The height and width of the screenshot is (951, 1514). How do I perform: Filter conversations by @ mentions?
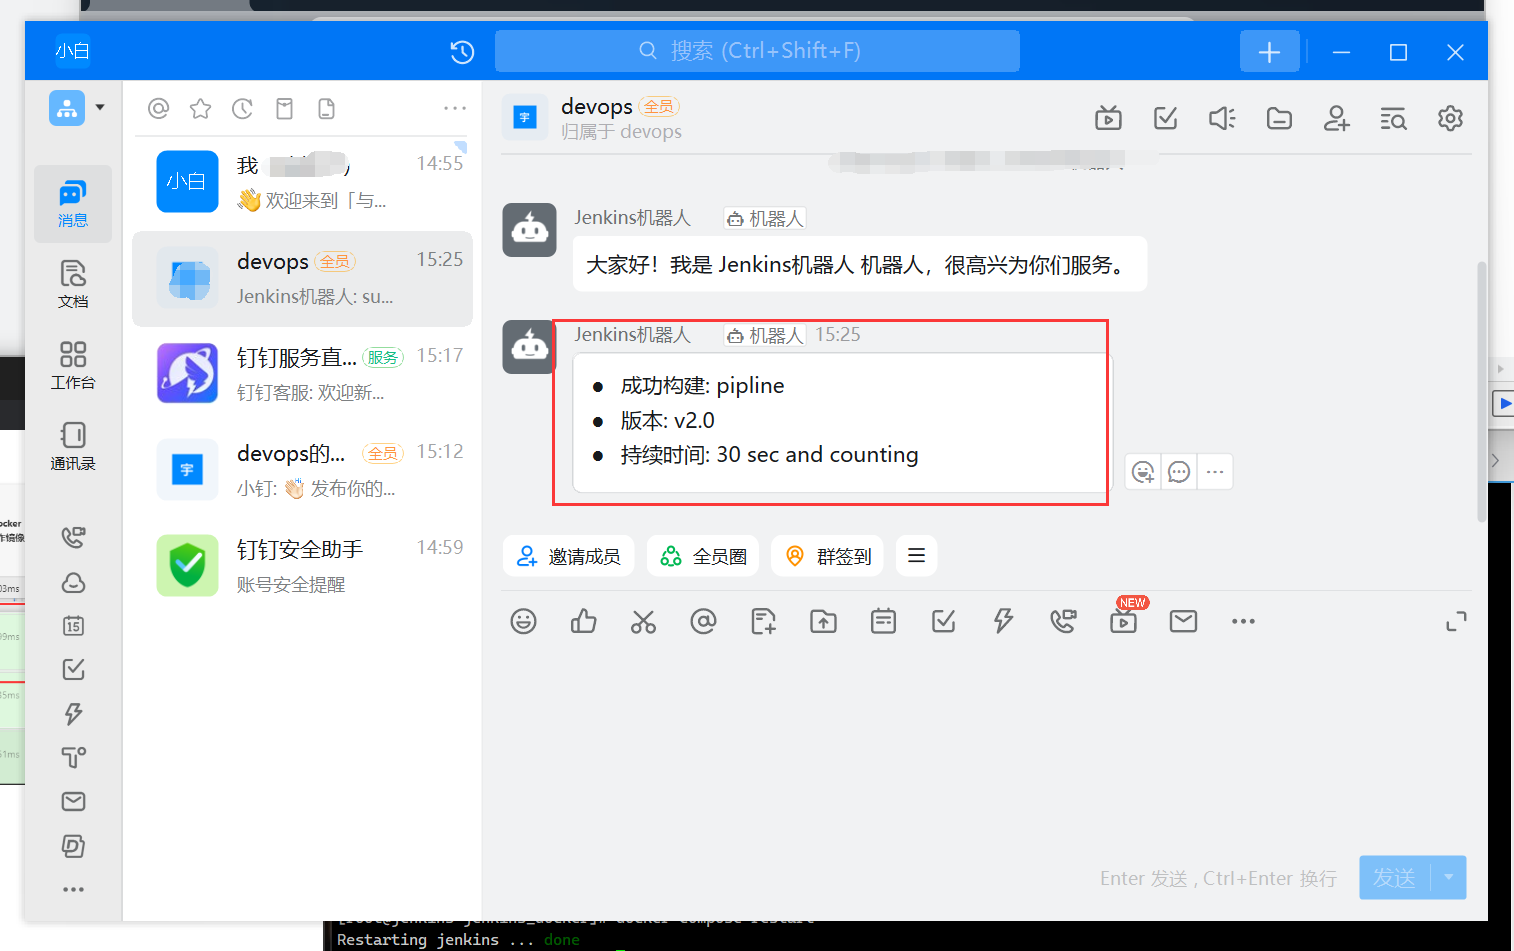pyautogui.click(x=158, y=108)
